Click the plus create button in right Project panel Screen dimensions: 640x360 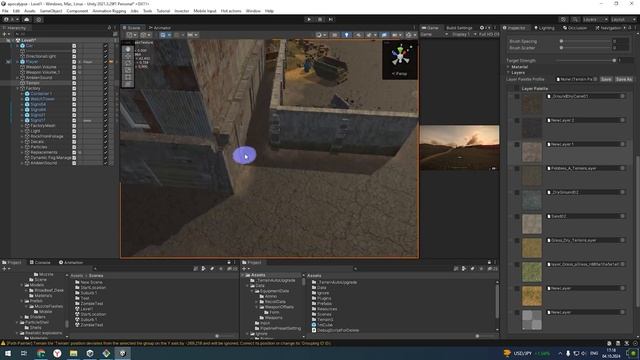point(244,269)
